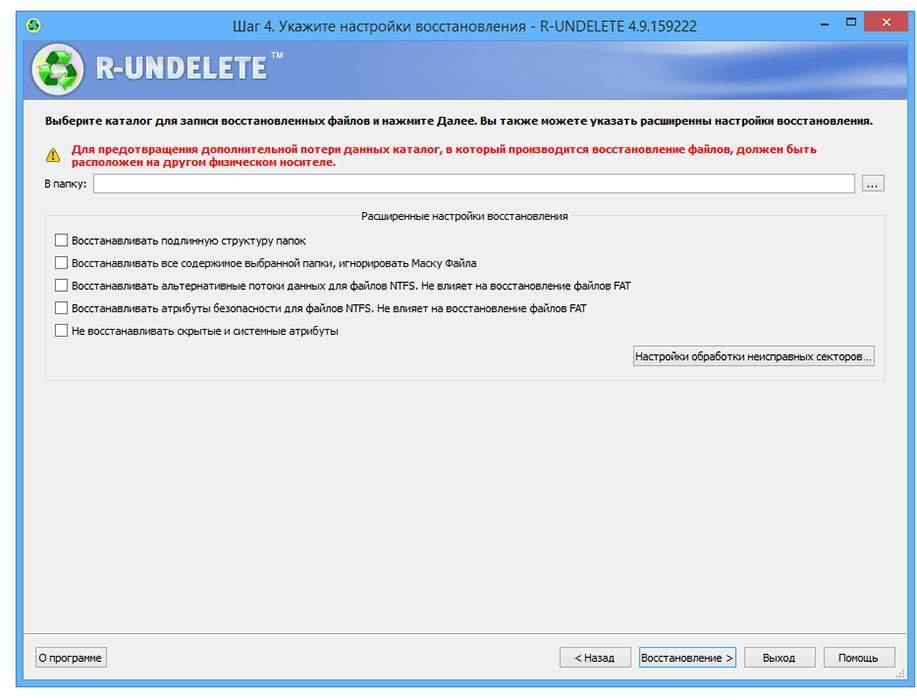Viewport: 917px width, 700px height.
Task: Click the red data loss warning text
Action: tap(444, 156)
